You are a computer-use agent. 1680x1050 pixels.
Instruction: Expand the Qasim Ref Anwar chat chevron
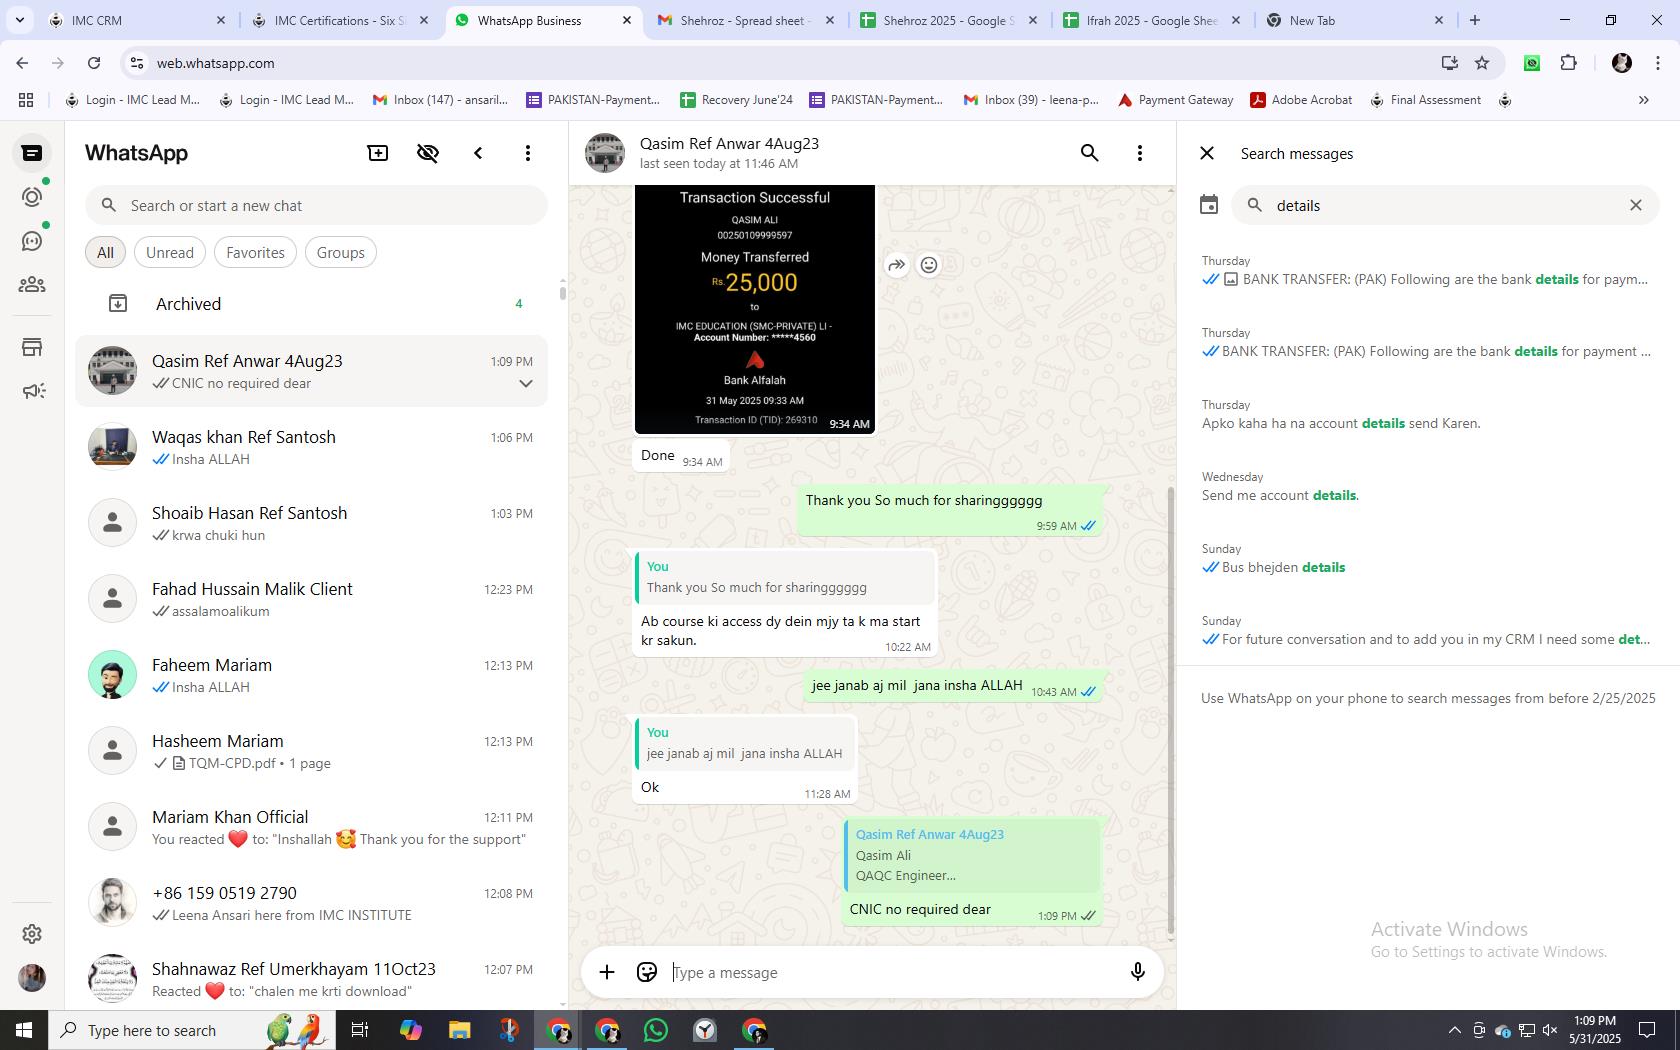click(x=526, y=384)
